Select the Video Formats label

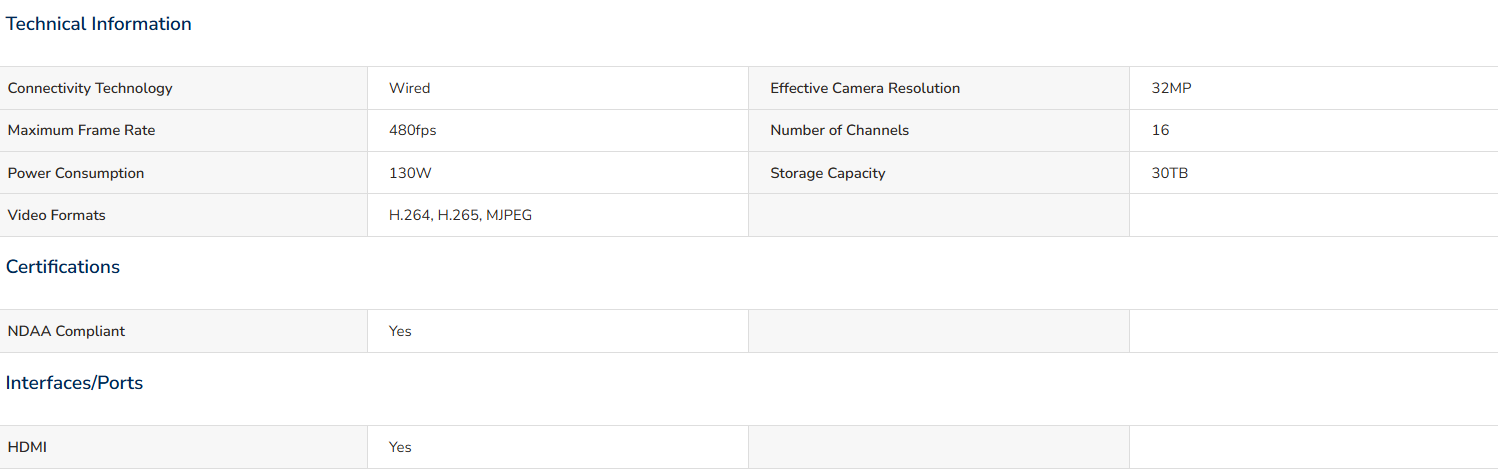[x=57, y=215]
